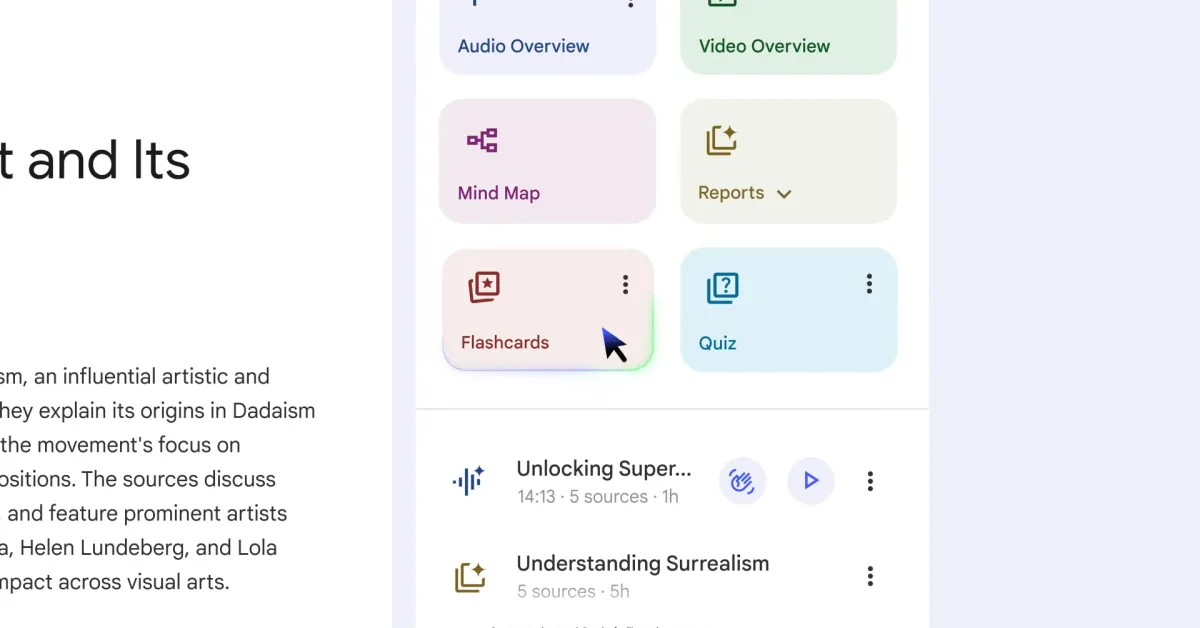This screenshot has height=628, width=1200.
Task: Click the Reports icon
Action: pyautogui.click(x=720, y=140)
